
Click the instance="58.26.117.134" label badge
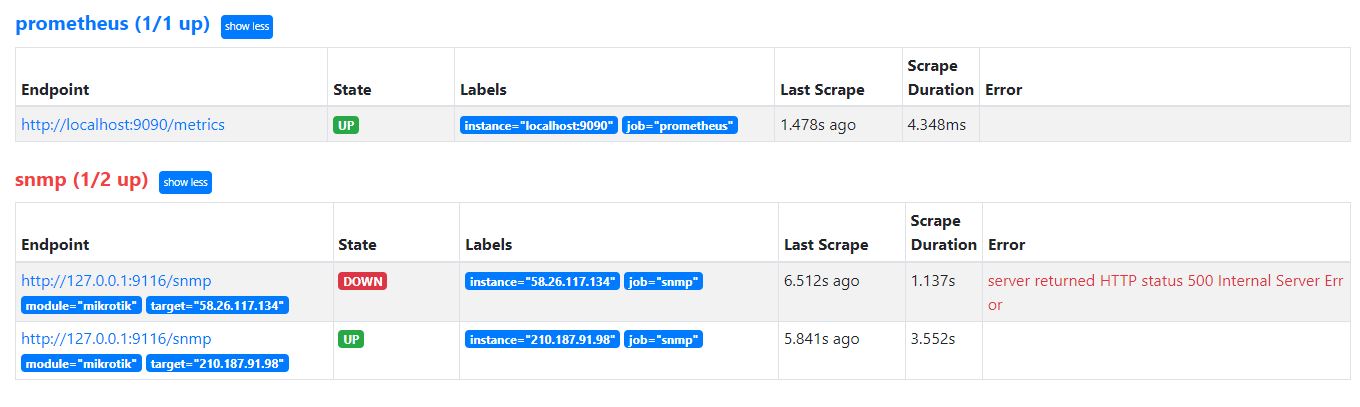tap(543, 282)
